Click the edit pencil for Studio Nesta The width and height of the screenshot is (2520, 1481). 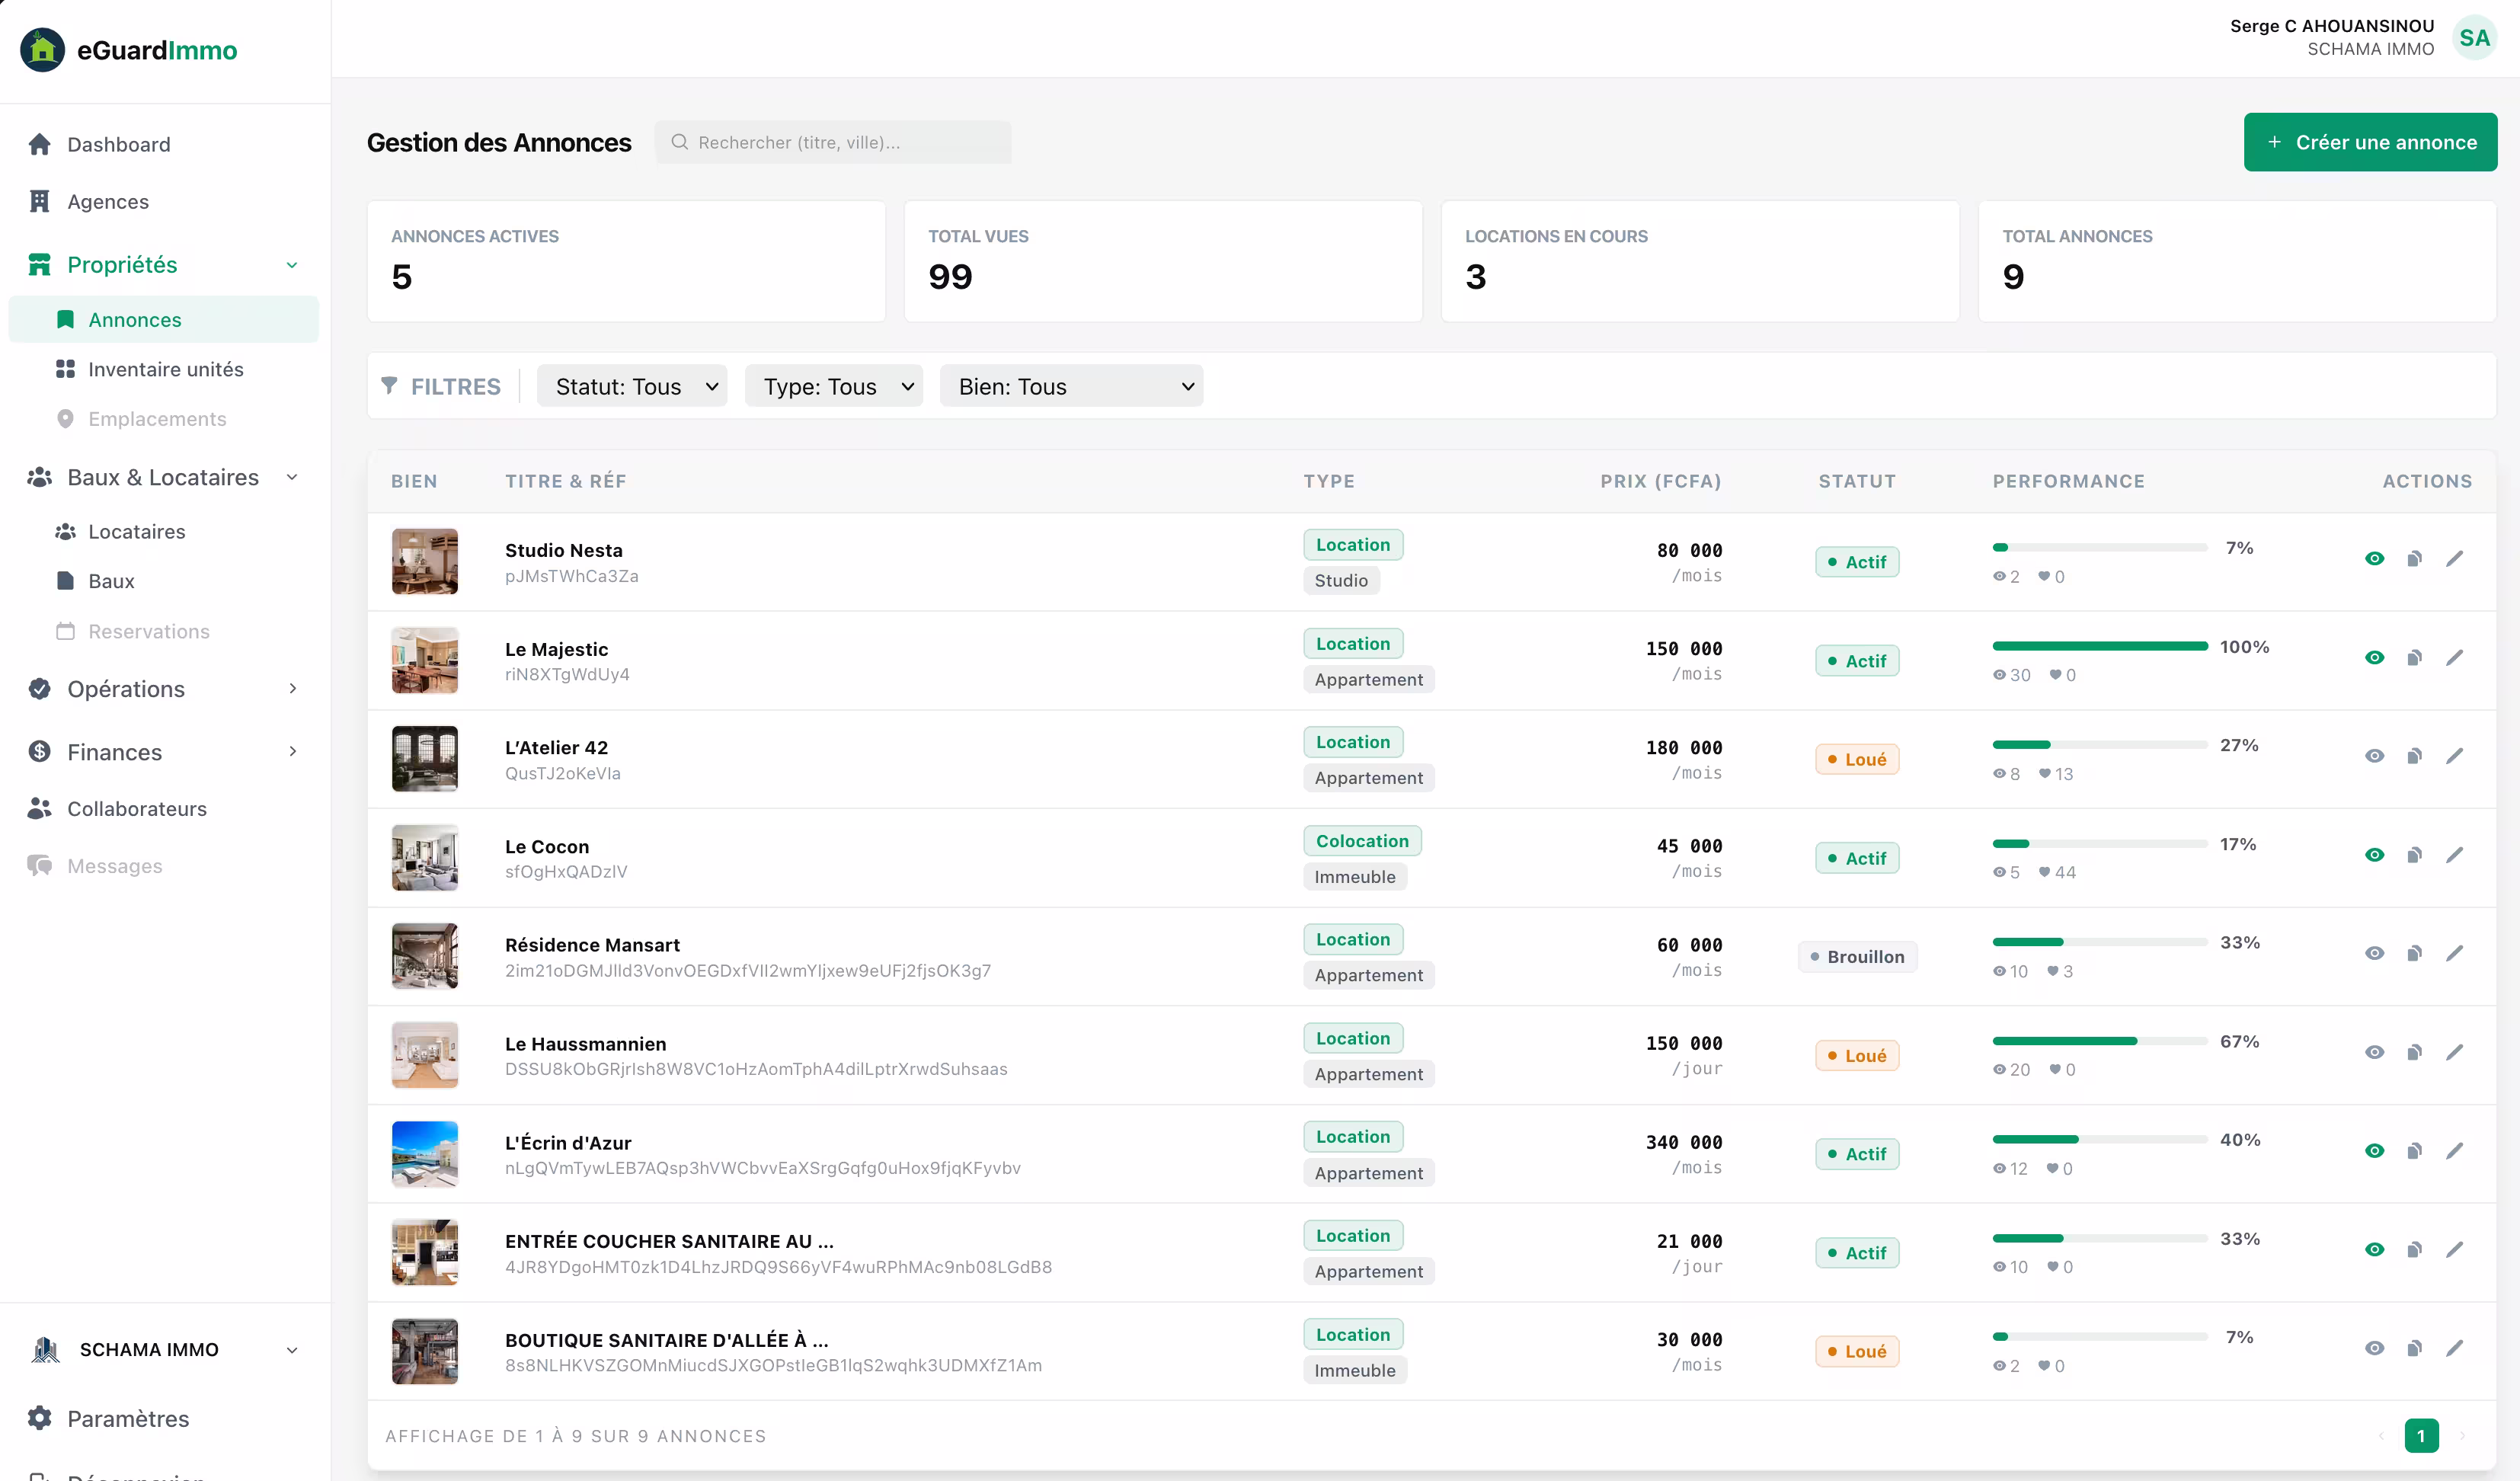(x=2454, y=559)
